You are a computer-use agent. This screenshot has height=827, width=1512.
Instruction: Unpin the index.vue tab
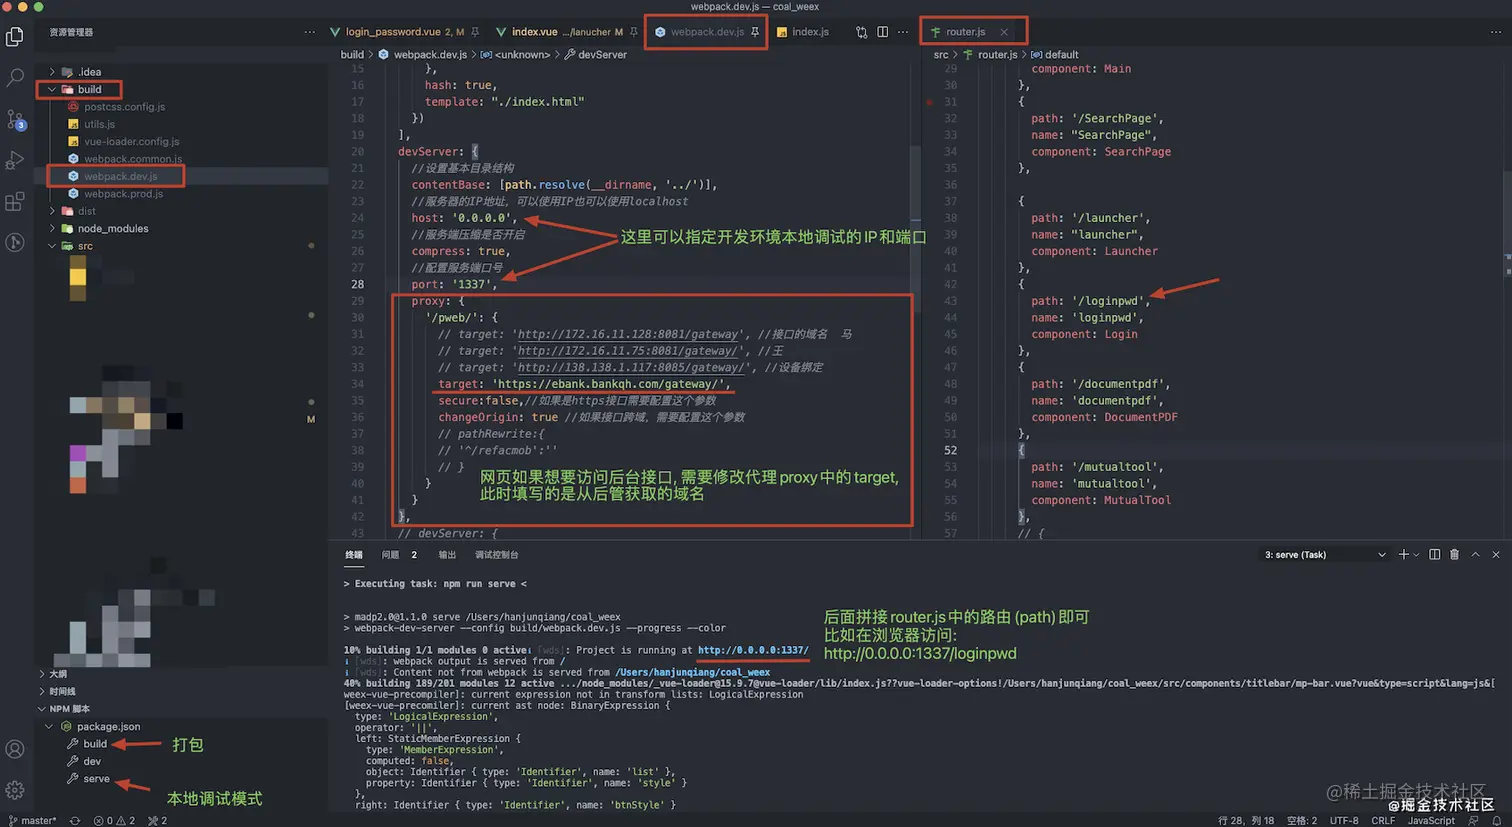tap(633, 32)
